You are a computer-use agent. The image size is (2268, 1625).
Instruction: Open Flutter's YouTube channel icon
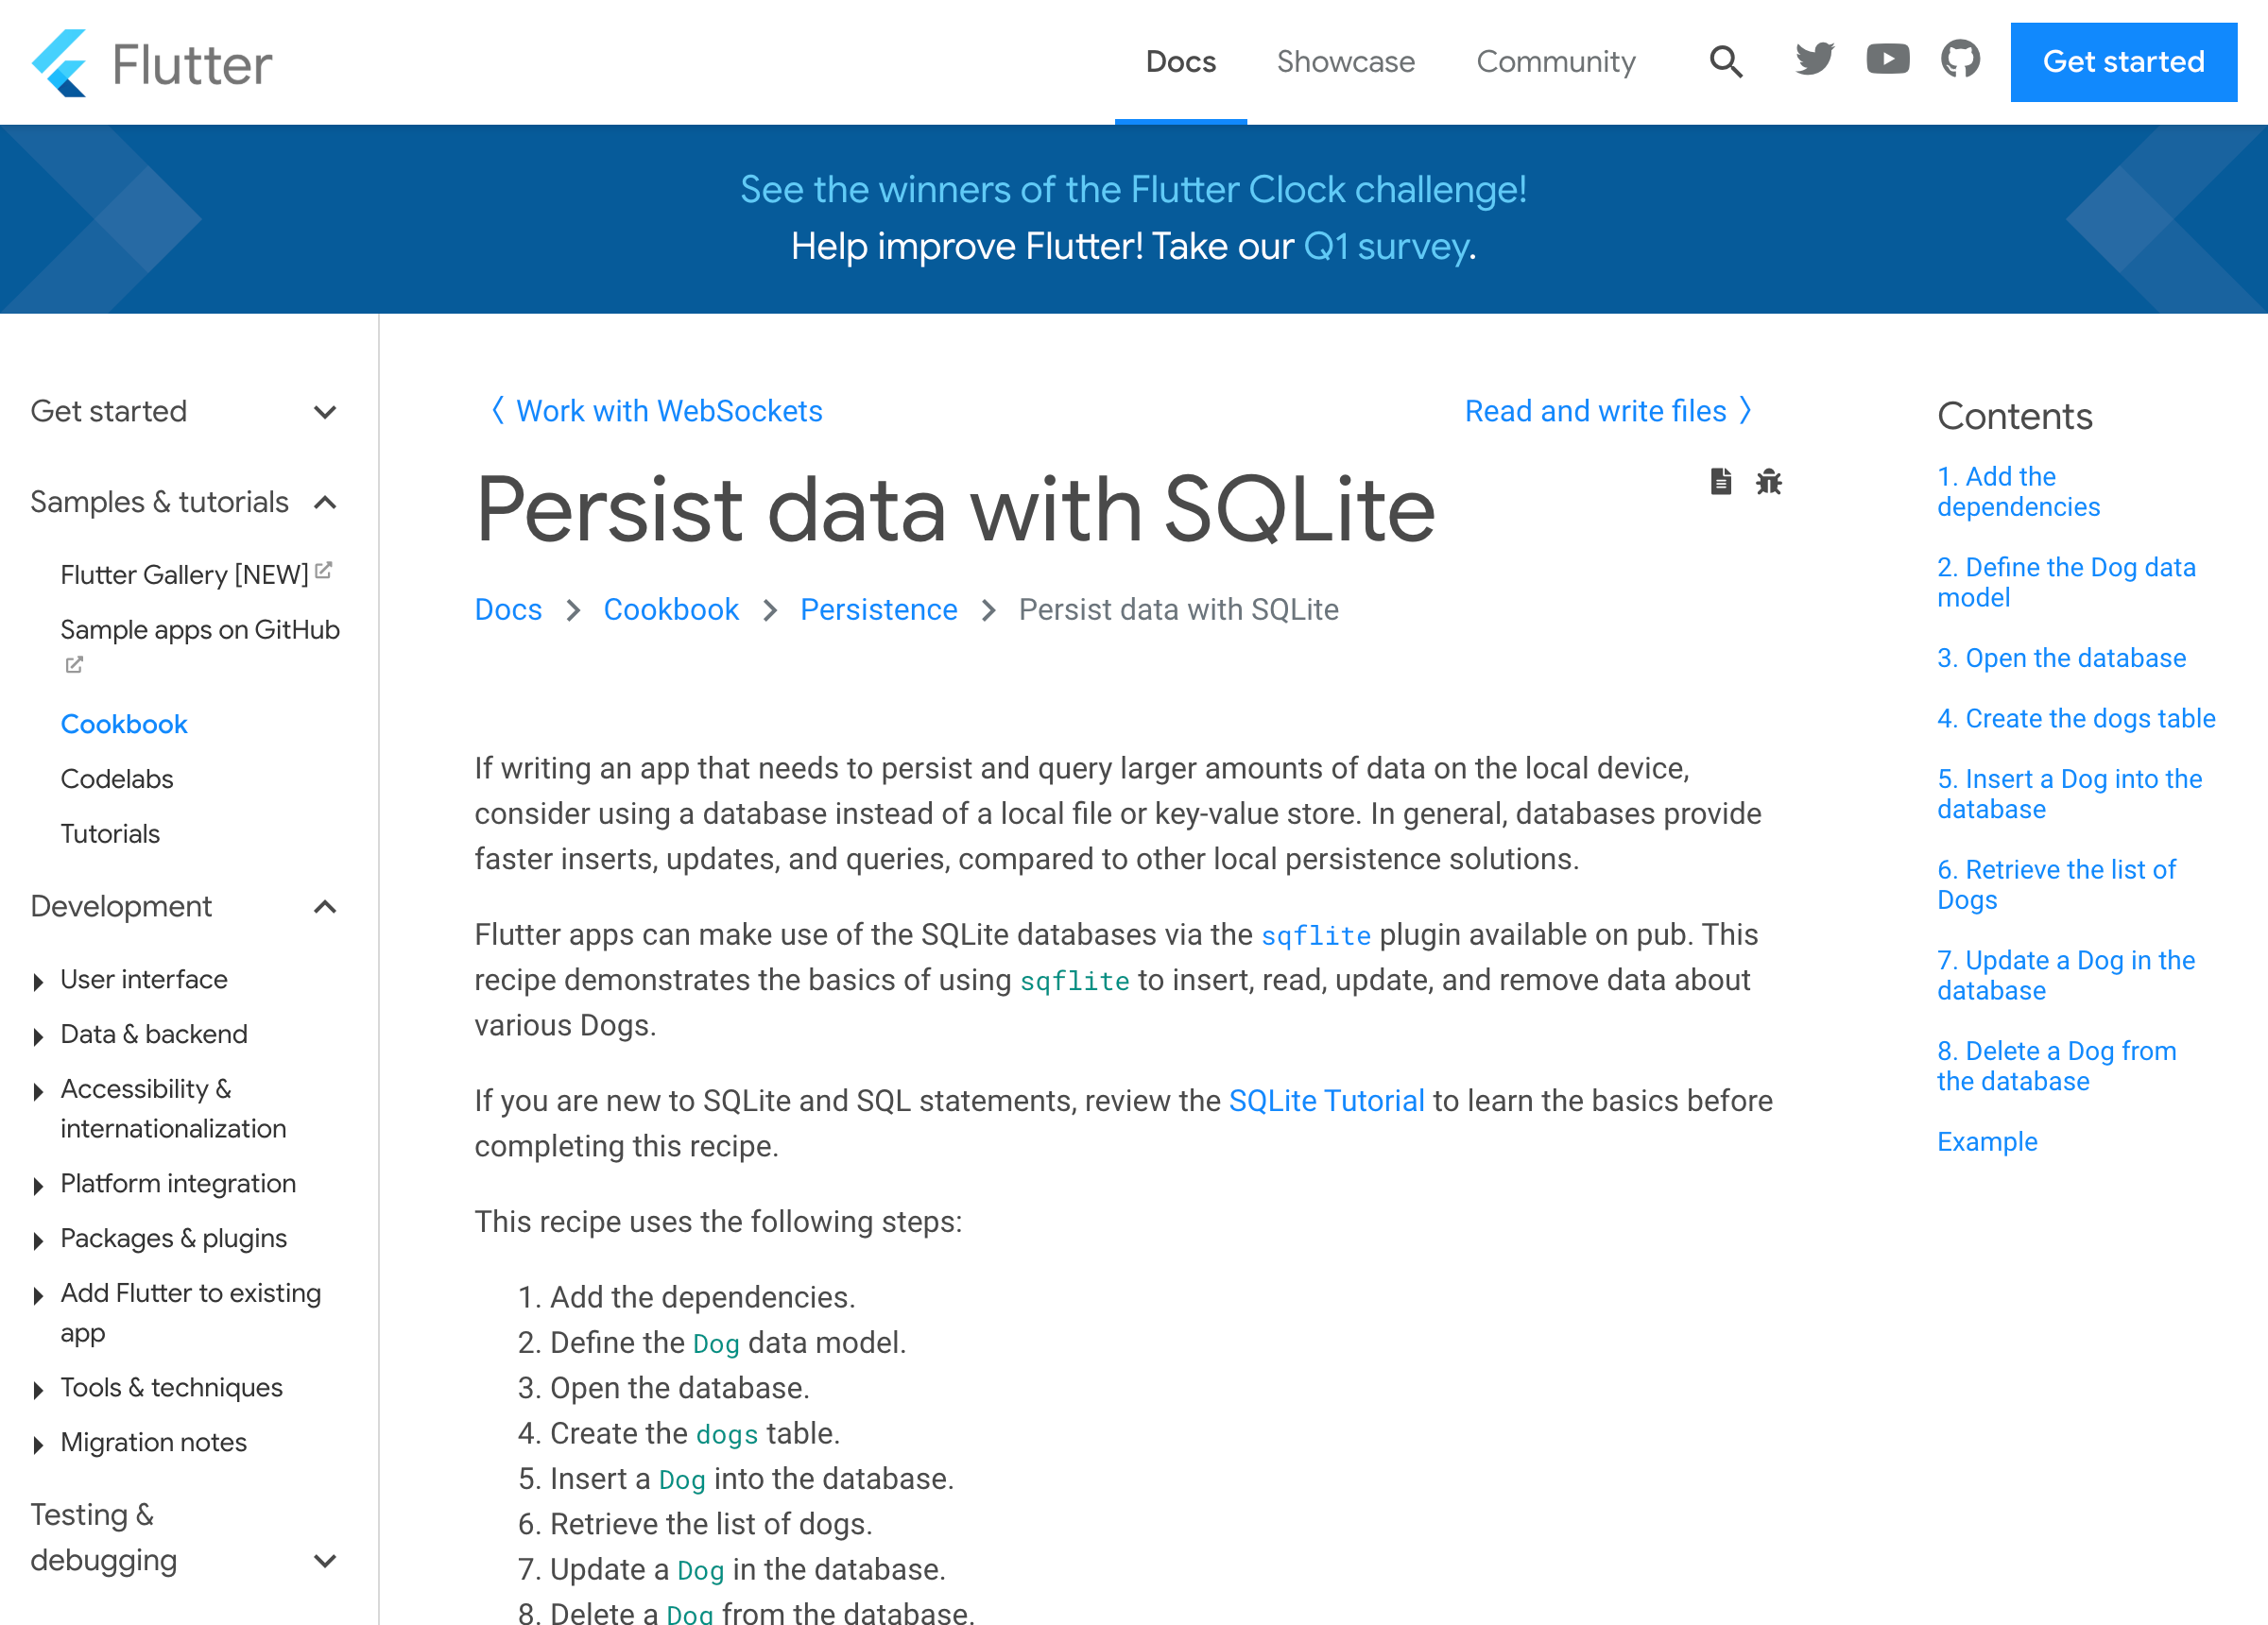tap(1887, 60)
